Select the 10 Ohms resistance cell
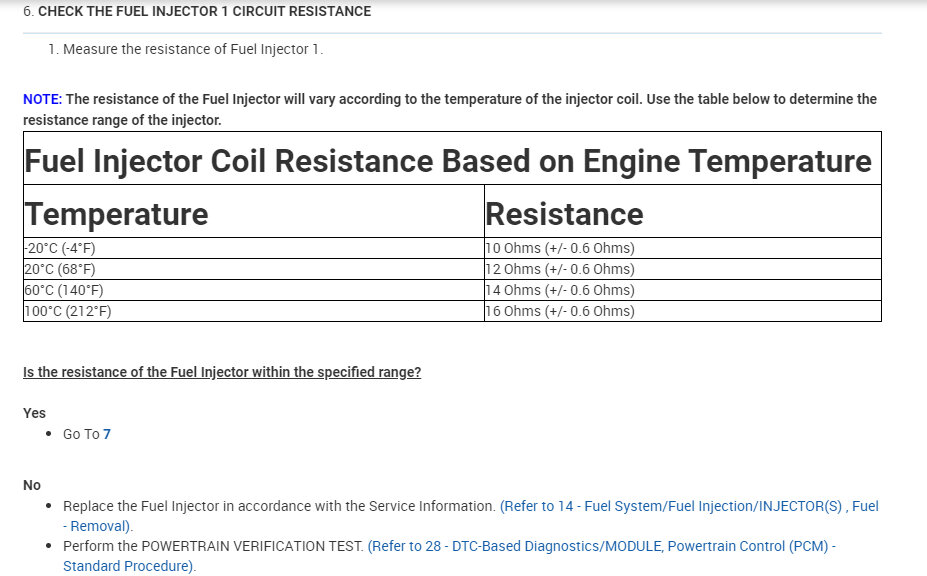Screen dimensions: 927x576 click(x=560, y=248)
